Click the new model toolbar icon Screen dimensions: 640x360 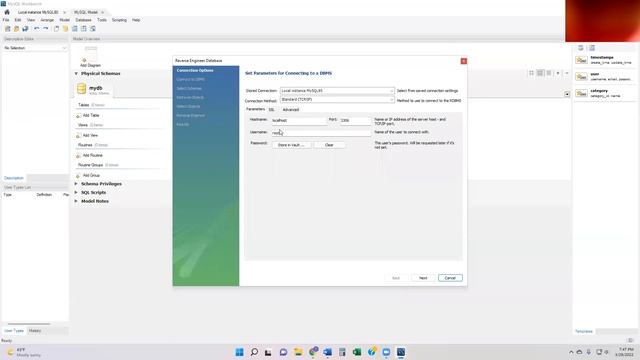pos(8,29)
